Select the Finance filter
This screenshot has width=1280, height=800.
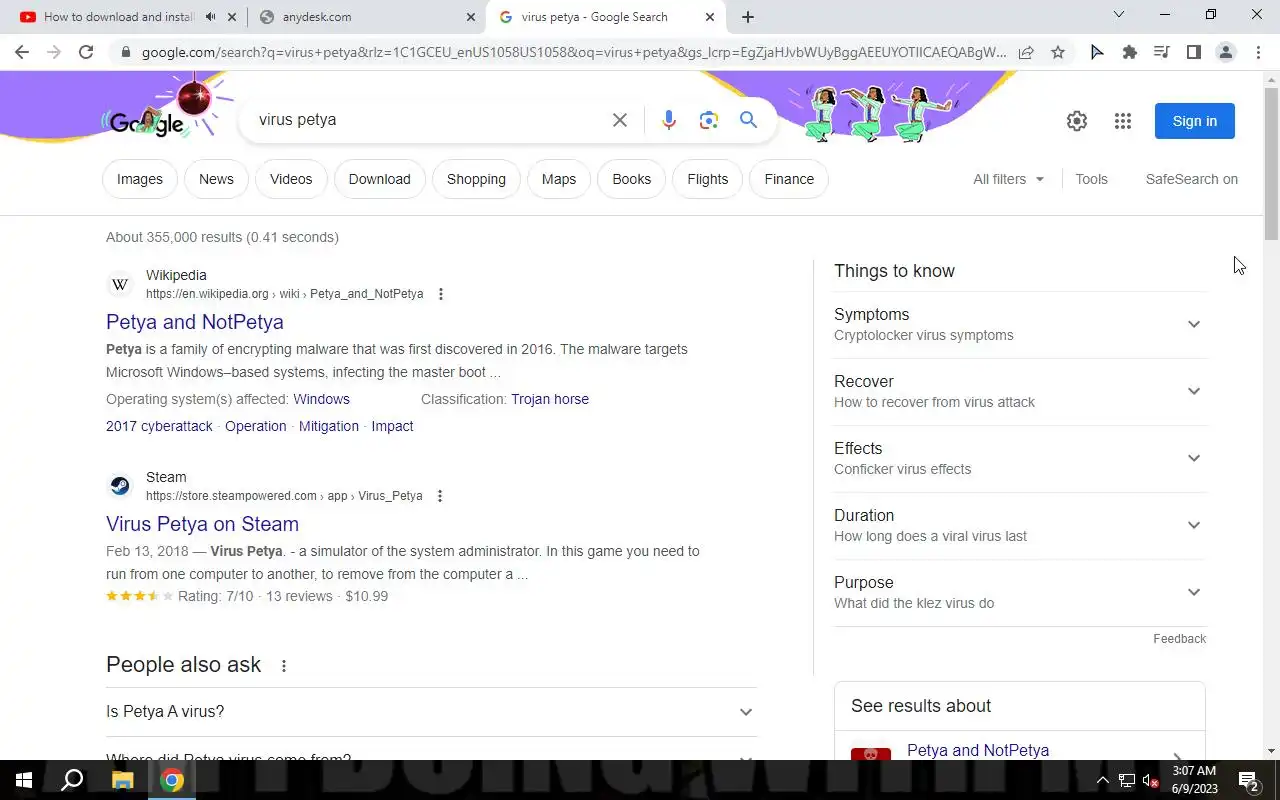click(789, 179)
